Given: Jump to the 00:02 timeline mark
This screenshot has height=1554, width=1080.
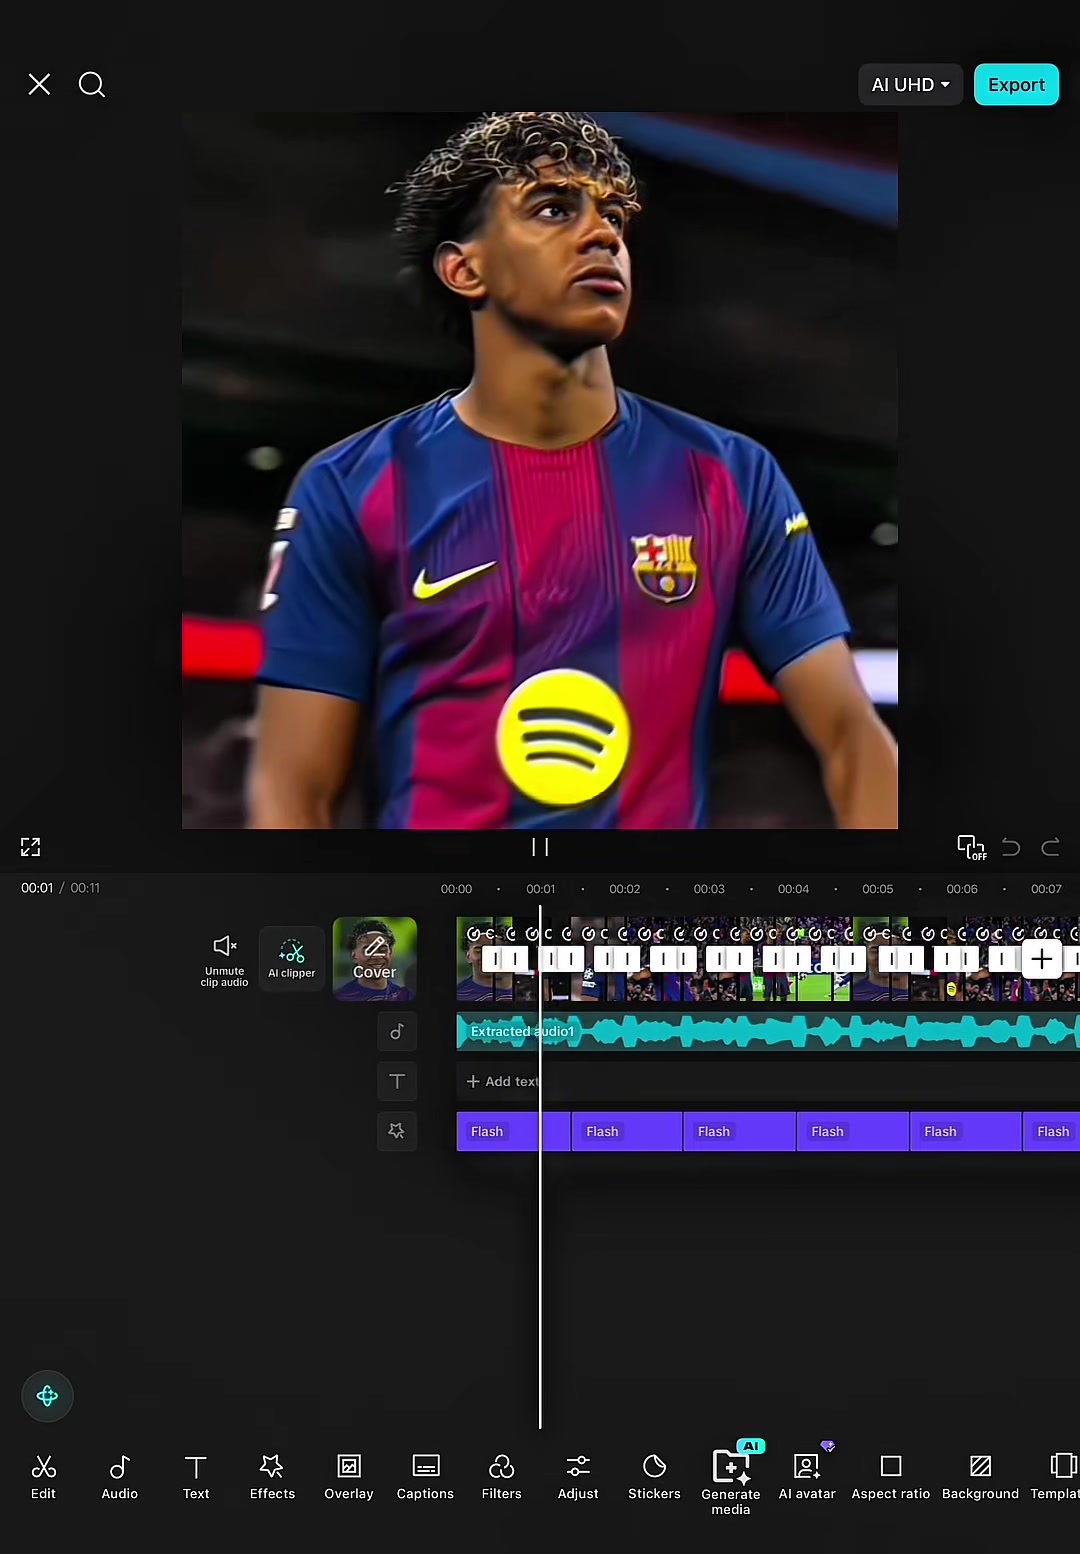Looking at the screenshot, I should (x=625, y=889).
